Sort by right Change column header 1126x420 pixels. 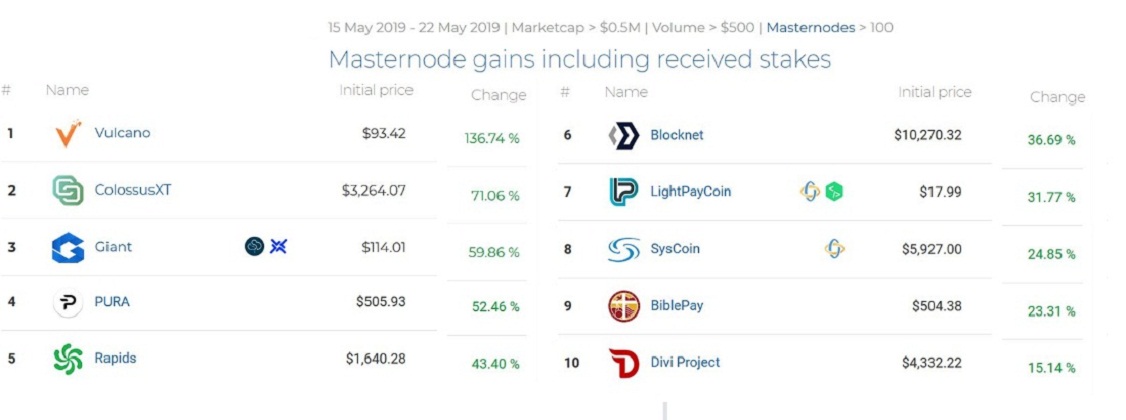[x=1057, y=97]
